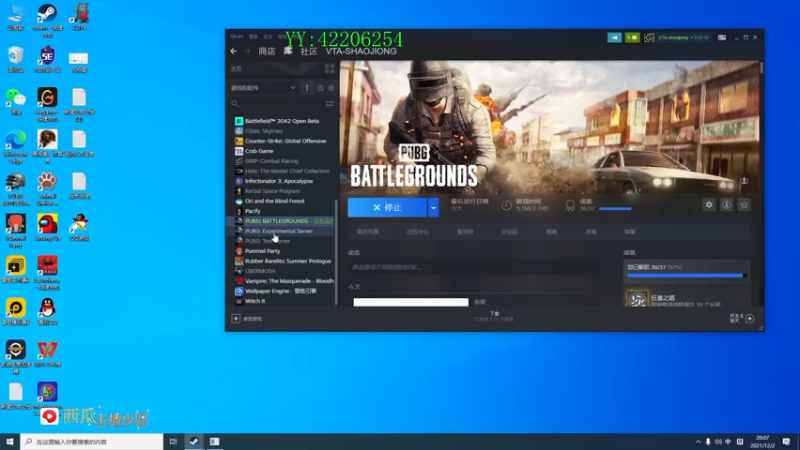Open the 指南 guides link
The image size is (800, 450).
(x=552, y=232)
